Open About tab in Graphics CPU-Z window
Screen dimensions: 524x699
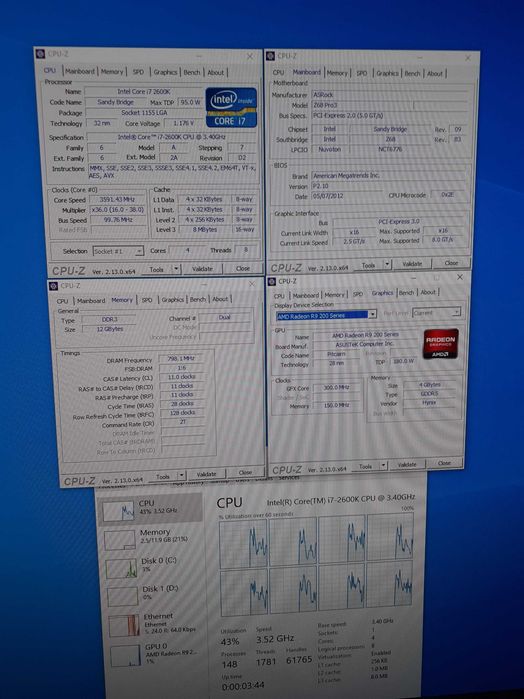tap(428, 292)
